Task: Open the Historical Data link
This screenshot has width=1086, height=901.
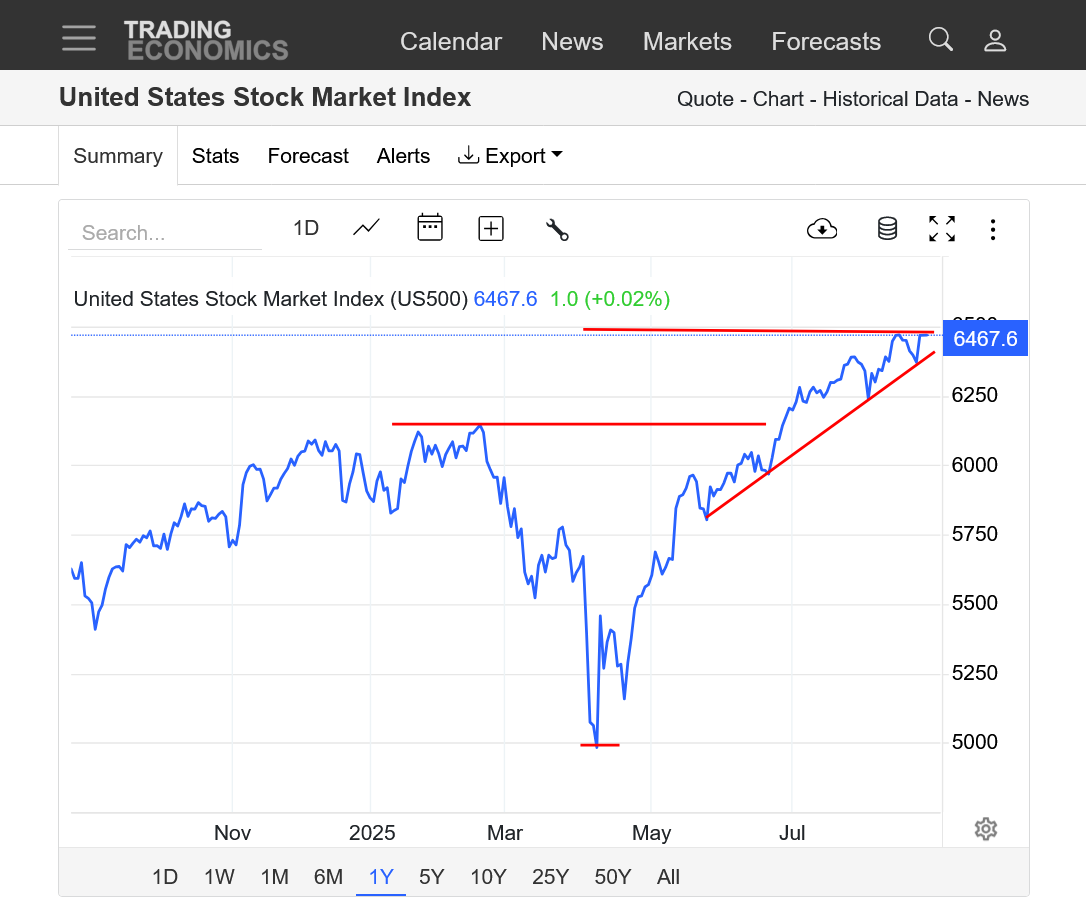Action: click(x=891, y=99)
